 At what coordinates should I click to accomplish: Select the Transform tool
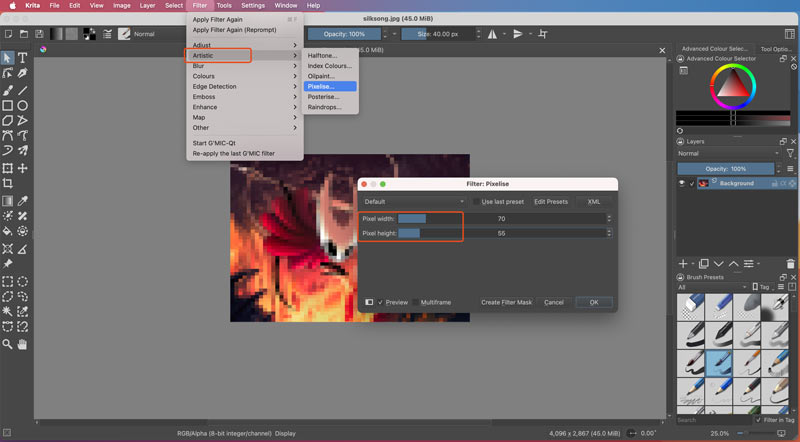[x=7, y=168]
